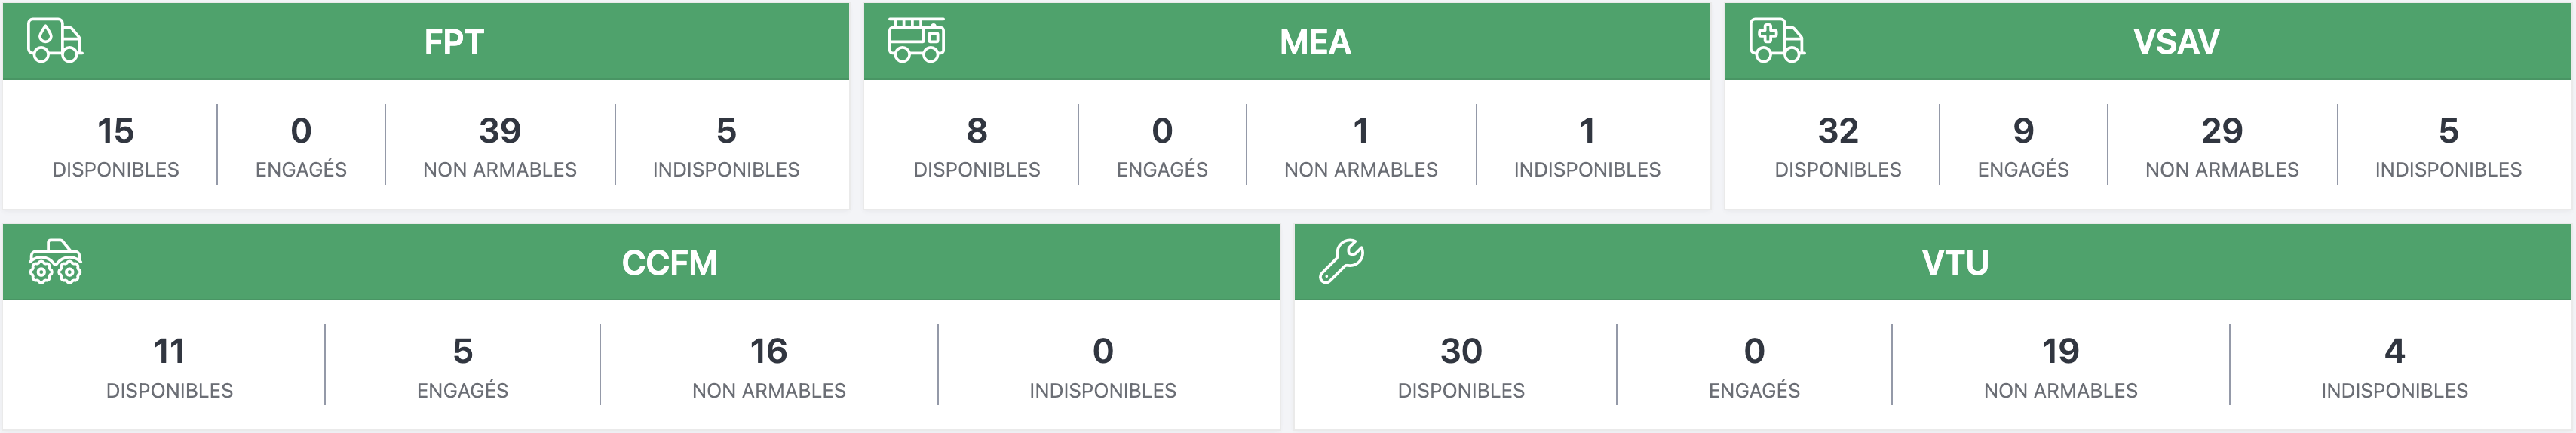This screenshot has width=2576, height=433.
Task: Select the VSAV header title
Action: 2175,42
